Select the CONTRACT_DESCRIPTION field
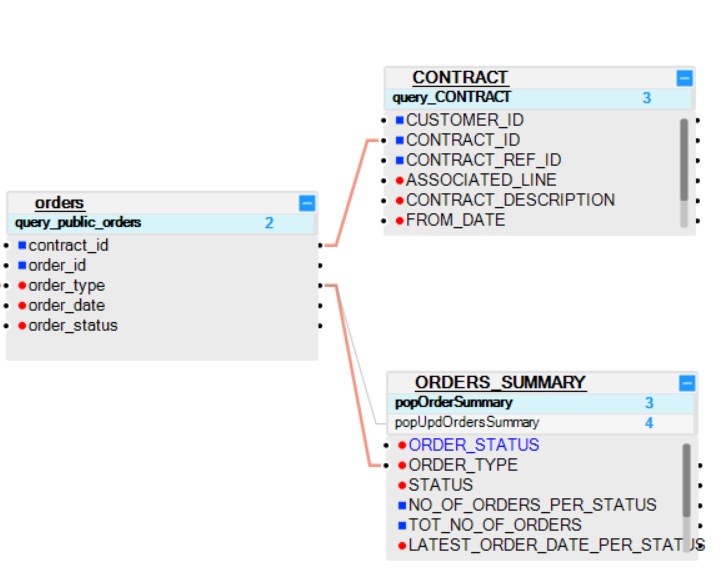This screenshot has width=728, height=572. click(510, 200)
